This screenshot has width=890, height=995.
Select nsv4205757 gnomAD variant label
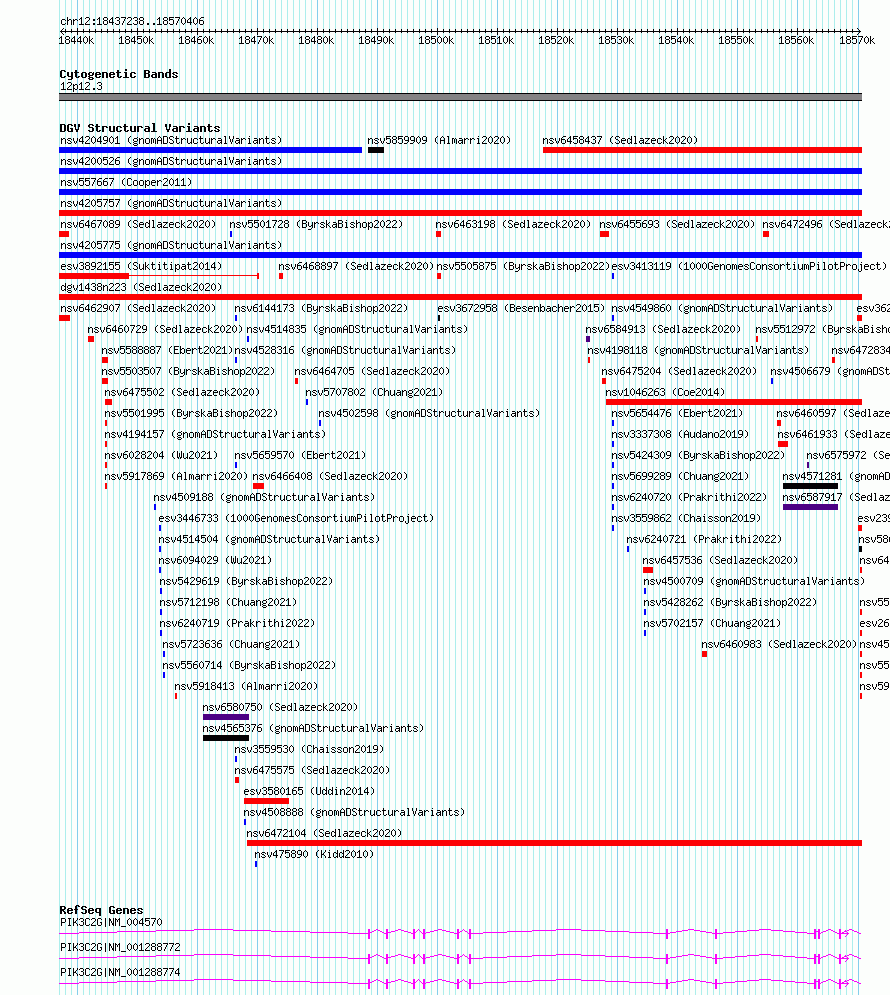tap(171, 203)
